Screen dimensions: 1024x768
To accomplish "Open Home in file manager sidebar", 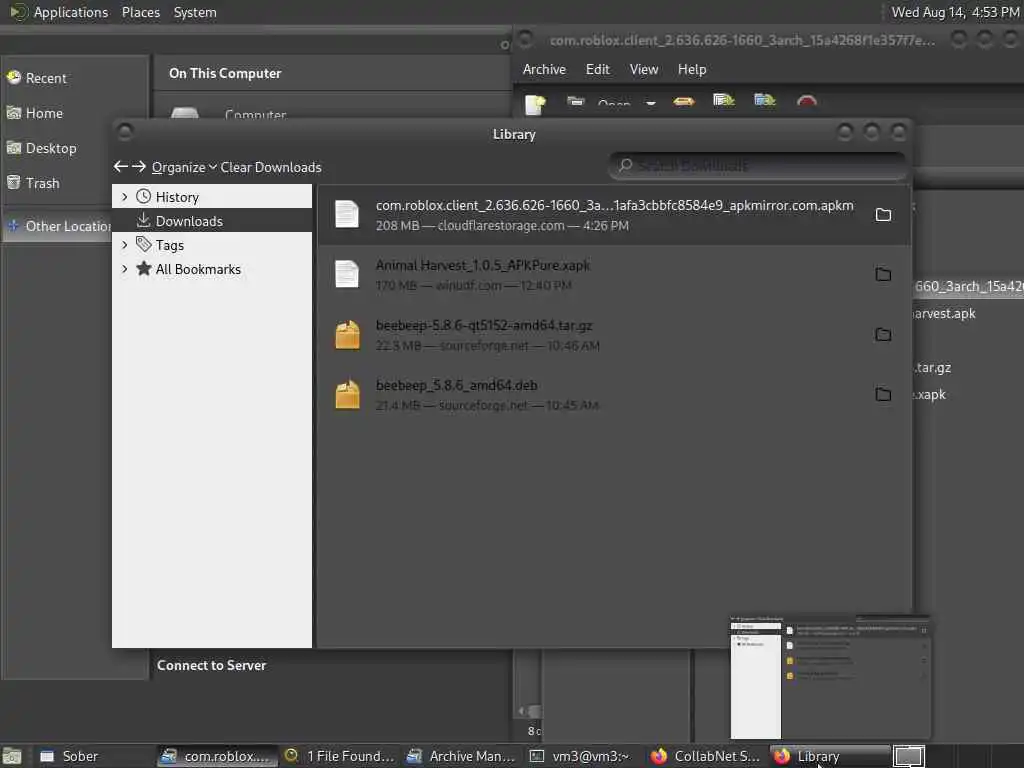I will coord(74,114).
